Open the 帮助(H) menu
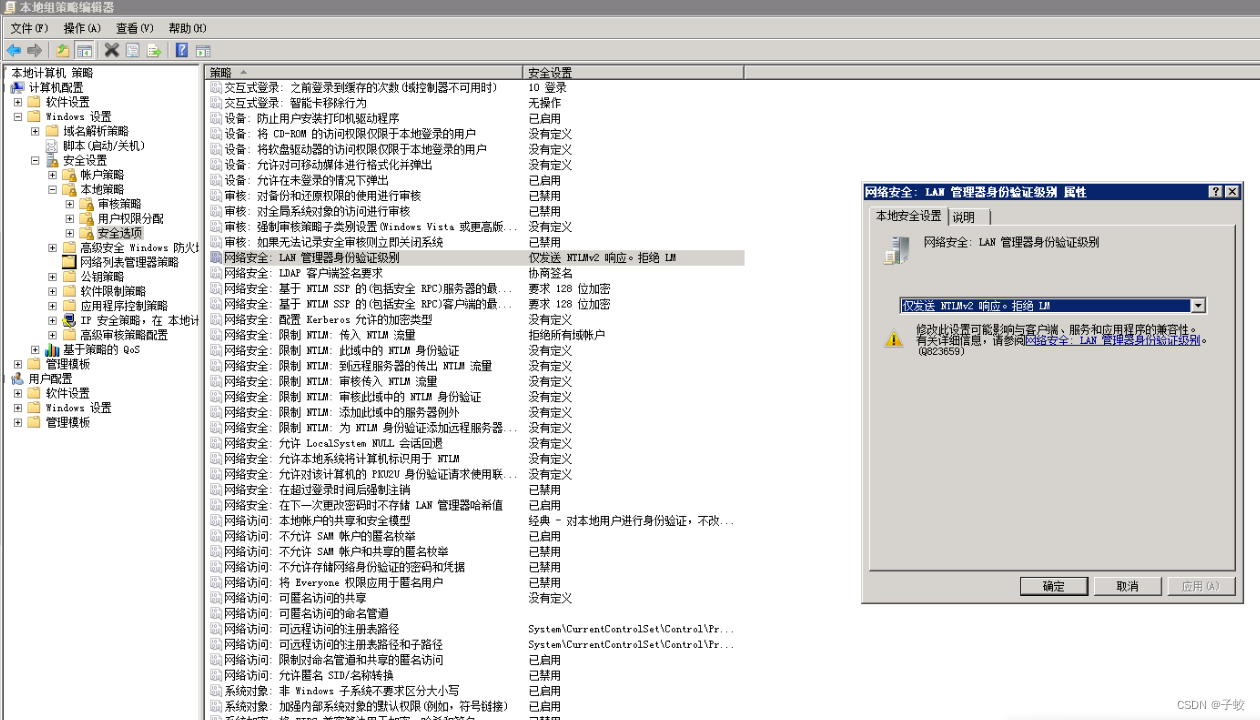 pyautogui.click(x=188, y=28)
